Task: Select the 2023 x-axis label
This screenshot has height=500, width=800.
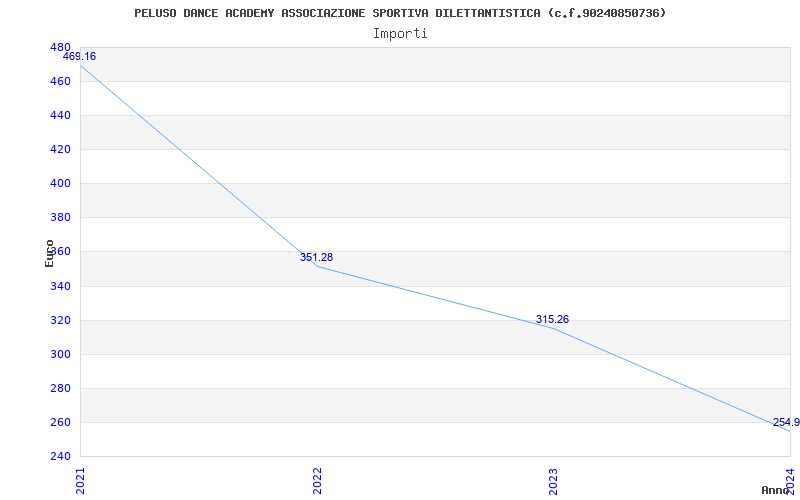Action: coord(554,481)
